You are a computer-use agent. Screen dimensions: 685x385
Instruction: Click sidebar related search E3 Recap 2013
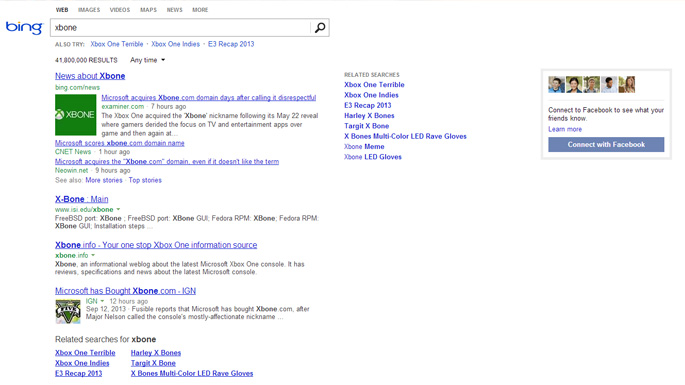[368, 105]
